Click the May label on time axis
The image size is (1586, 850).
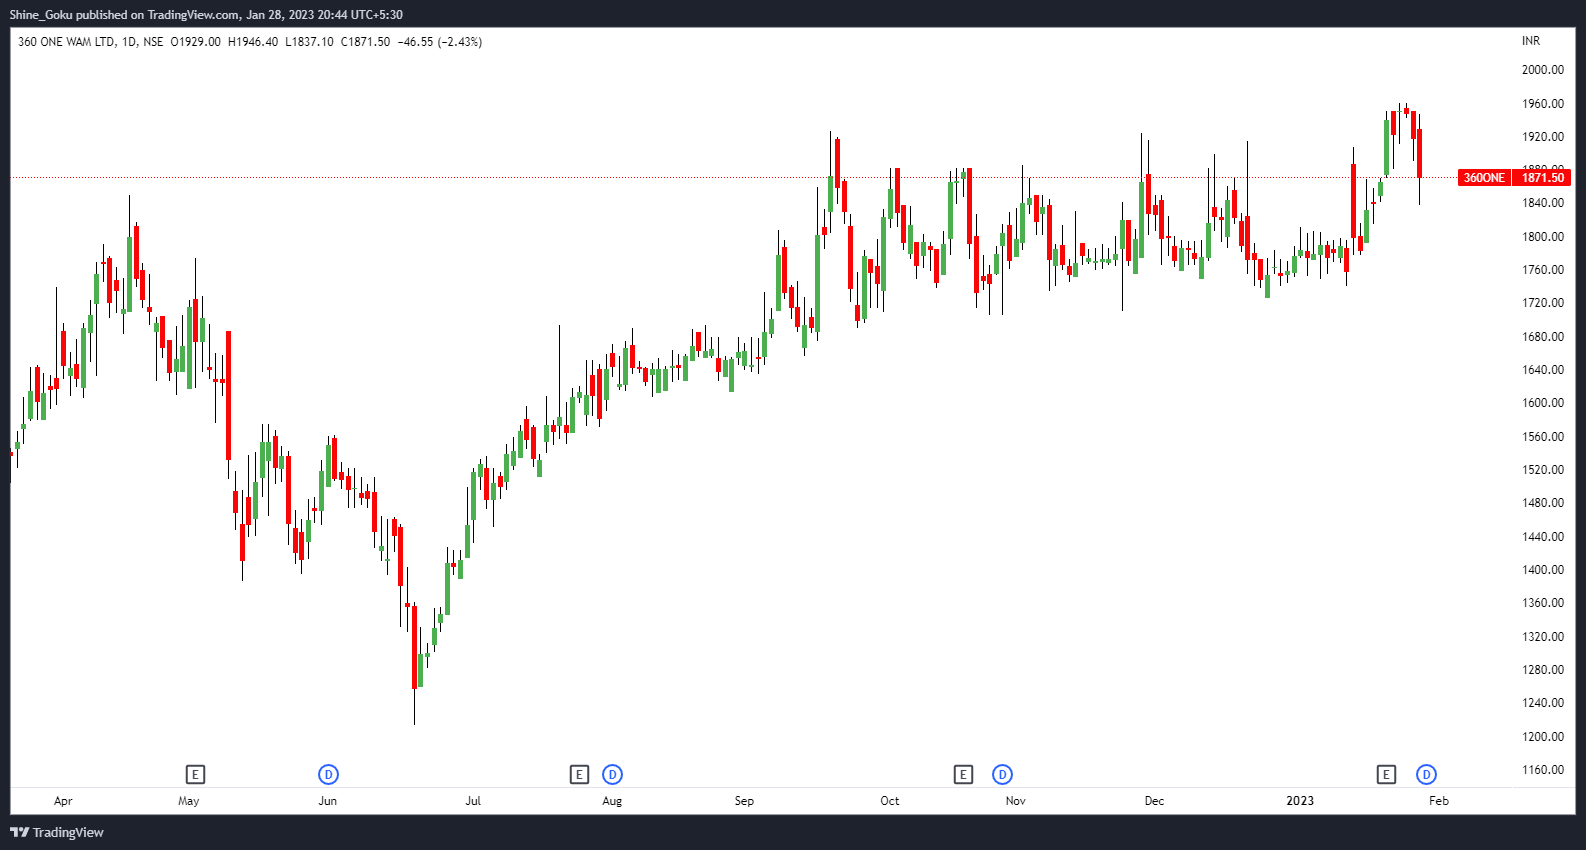[x=189, y=801]
